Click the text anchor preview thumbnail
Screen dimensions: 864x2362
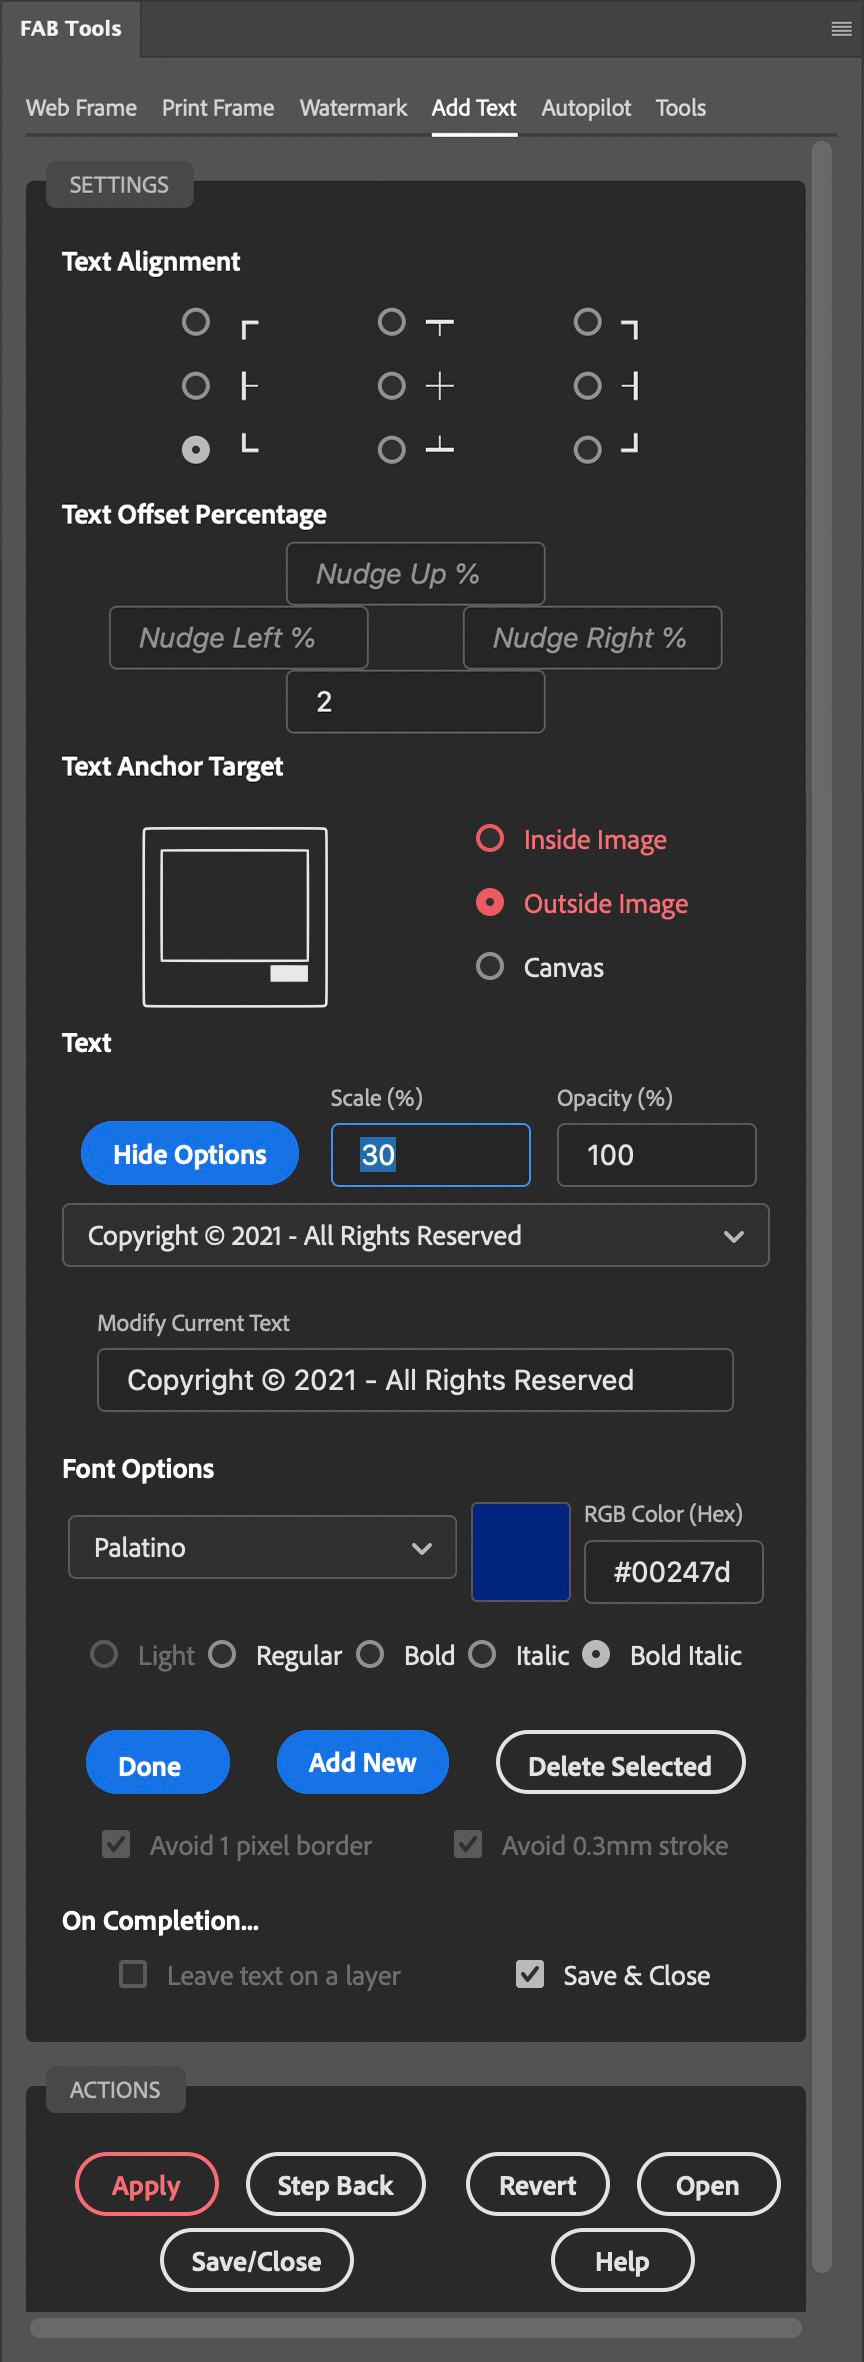pos(235,917)
